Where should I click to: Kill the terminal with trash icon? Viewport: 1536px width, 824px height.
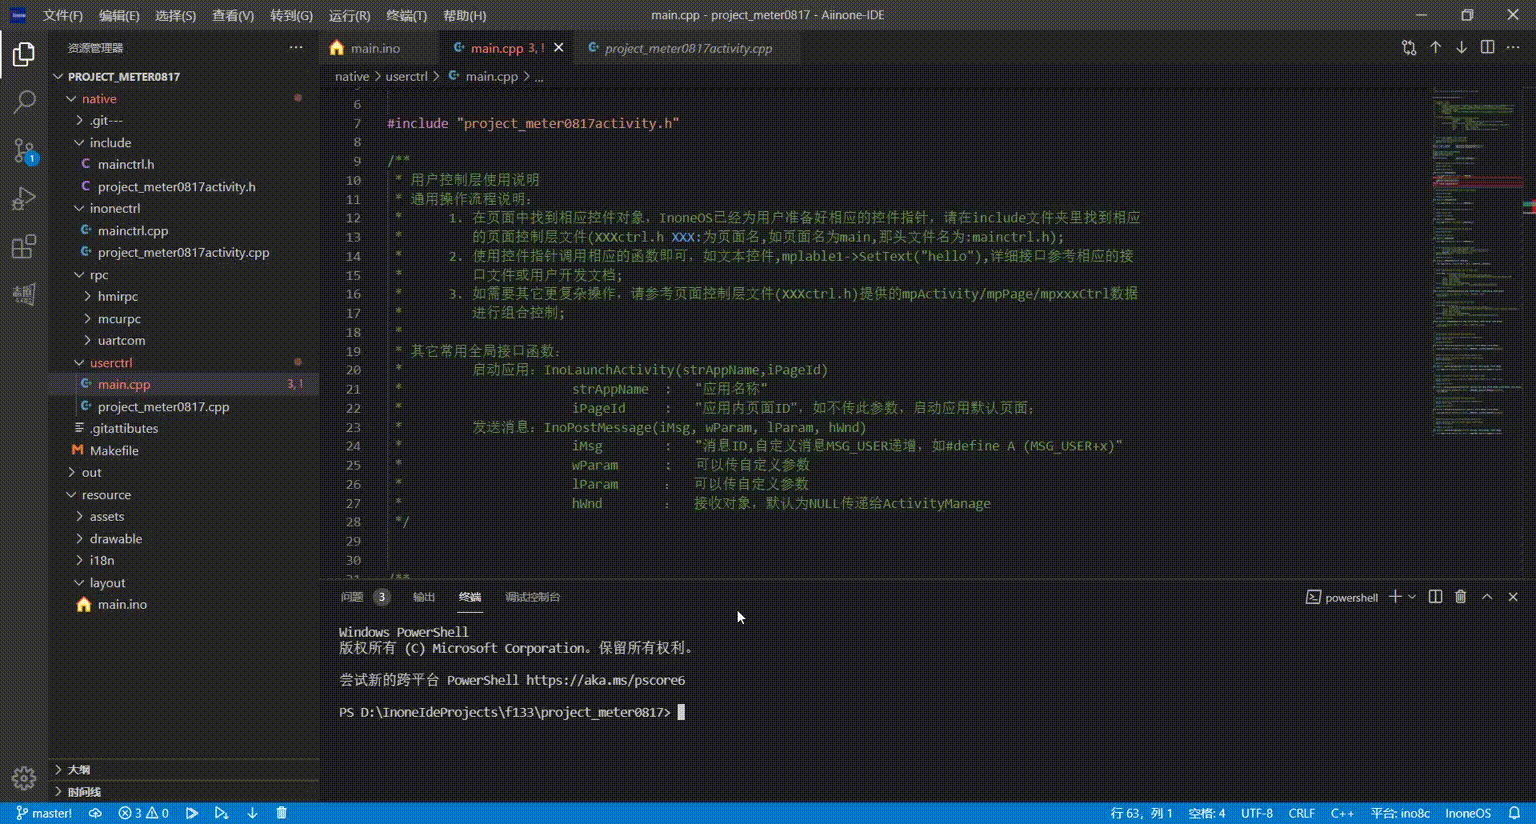[1460, 597]
